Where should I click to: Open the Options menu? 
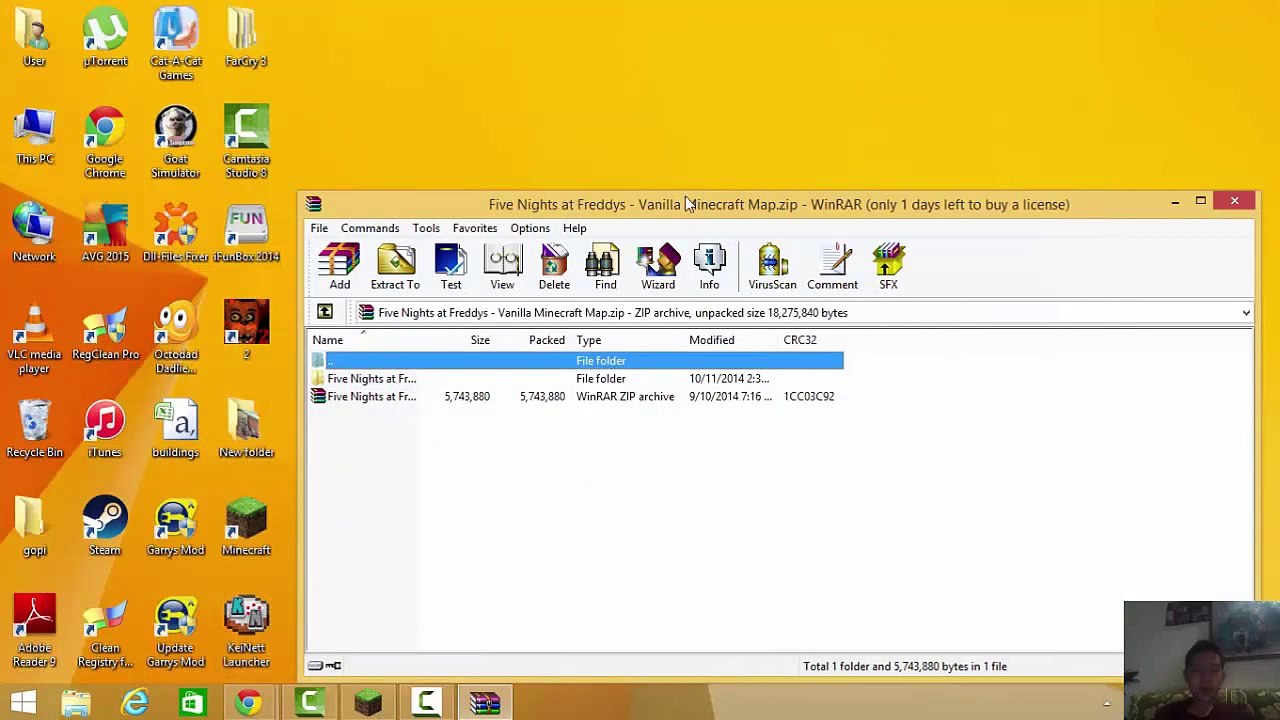tap(530, 228)
